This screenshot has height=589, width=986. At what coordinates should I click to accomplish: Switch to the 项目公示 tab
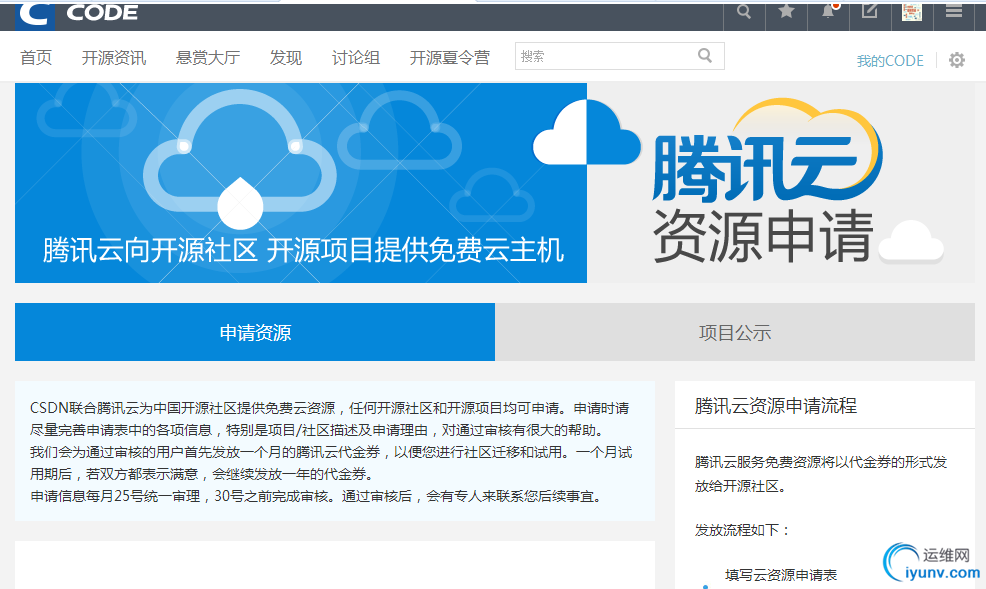(x=735, y=332)
